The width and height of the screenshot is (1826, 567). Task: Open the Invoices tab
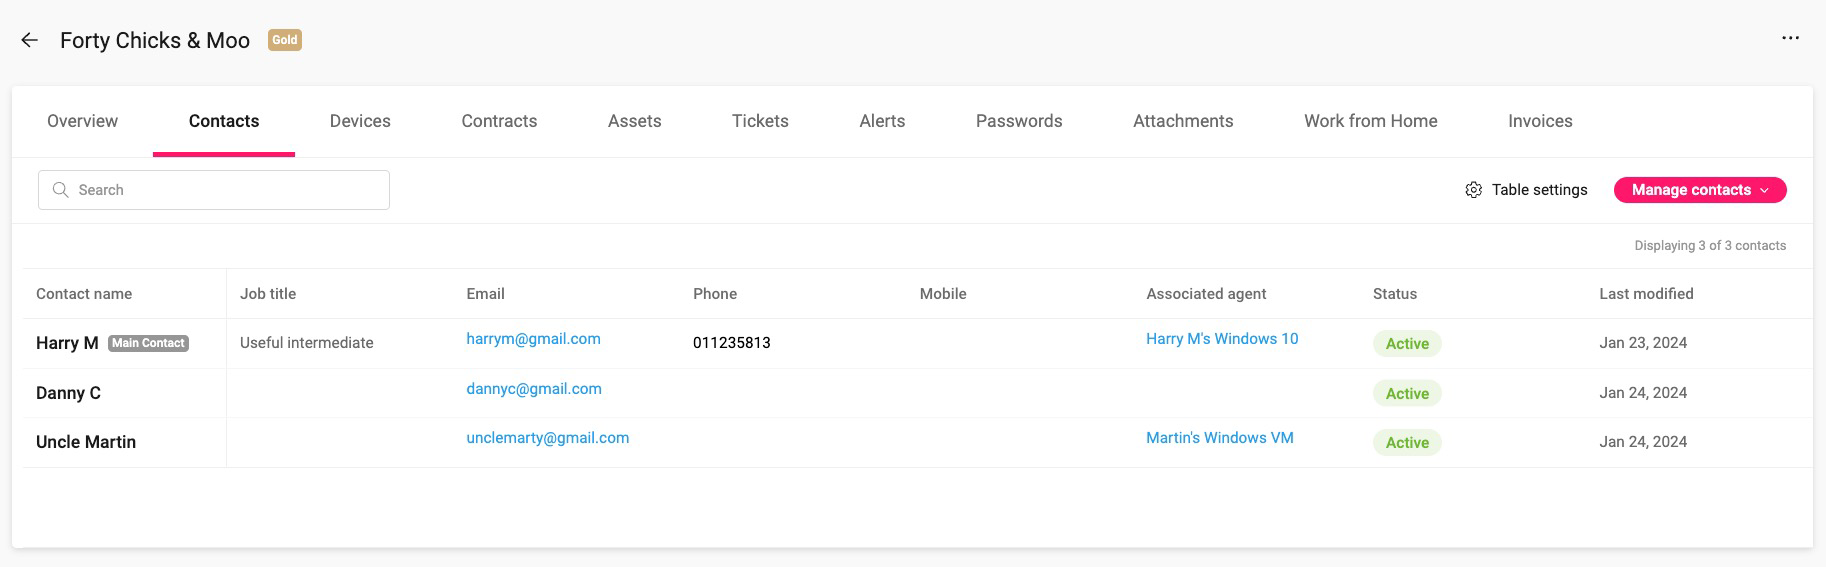click(1540, 121)
